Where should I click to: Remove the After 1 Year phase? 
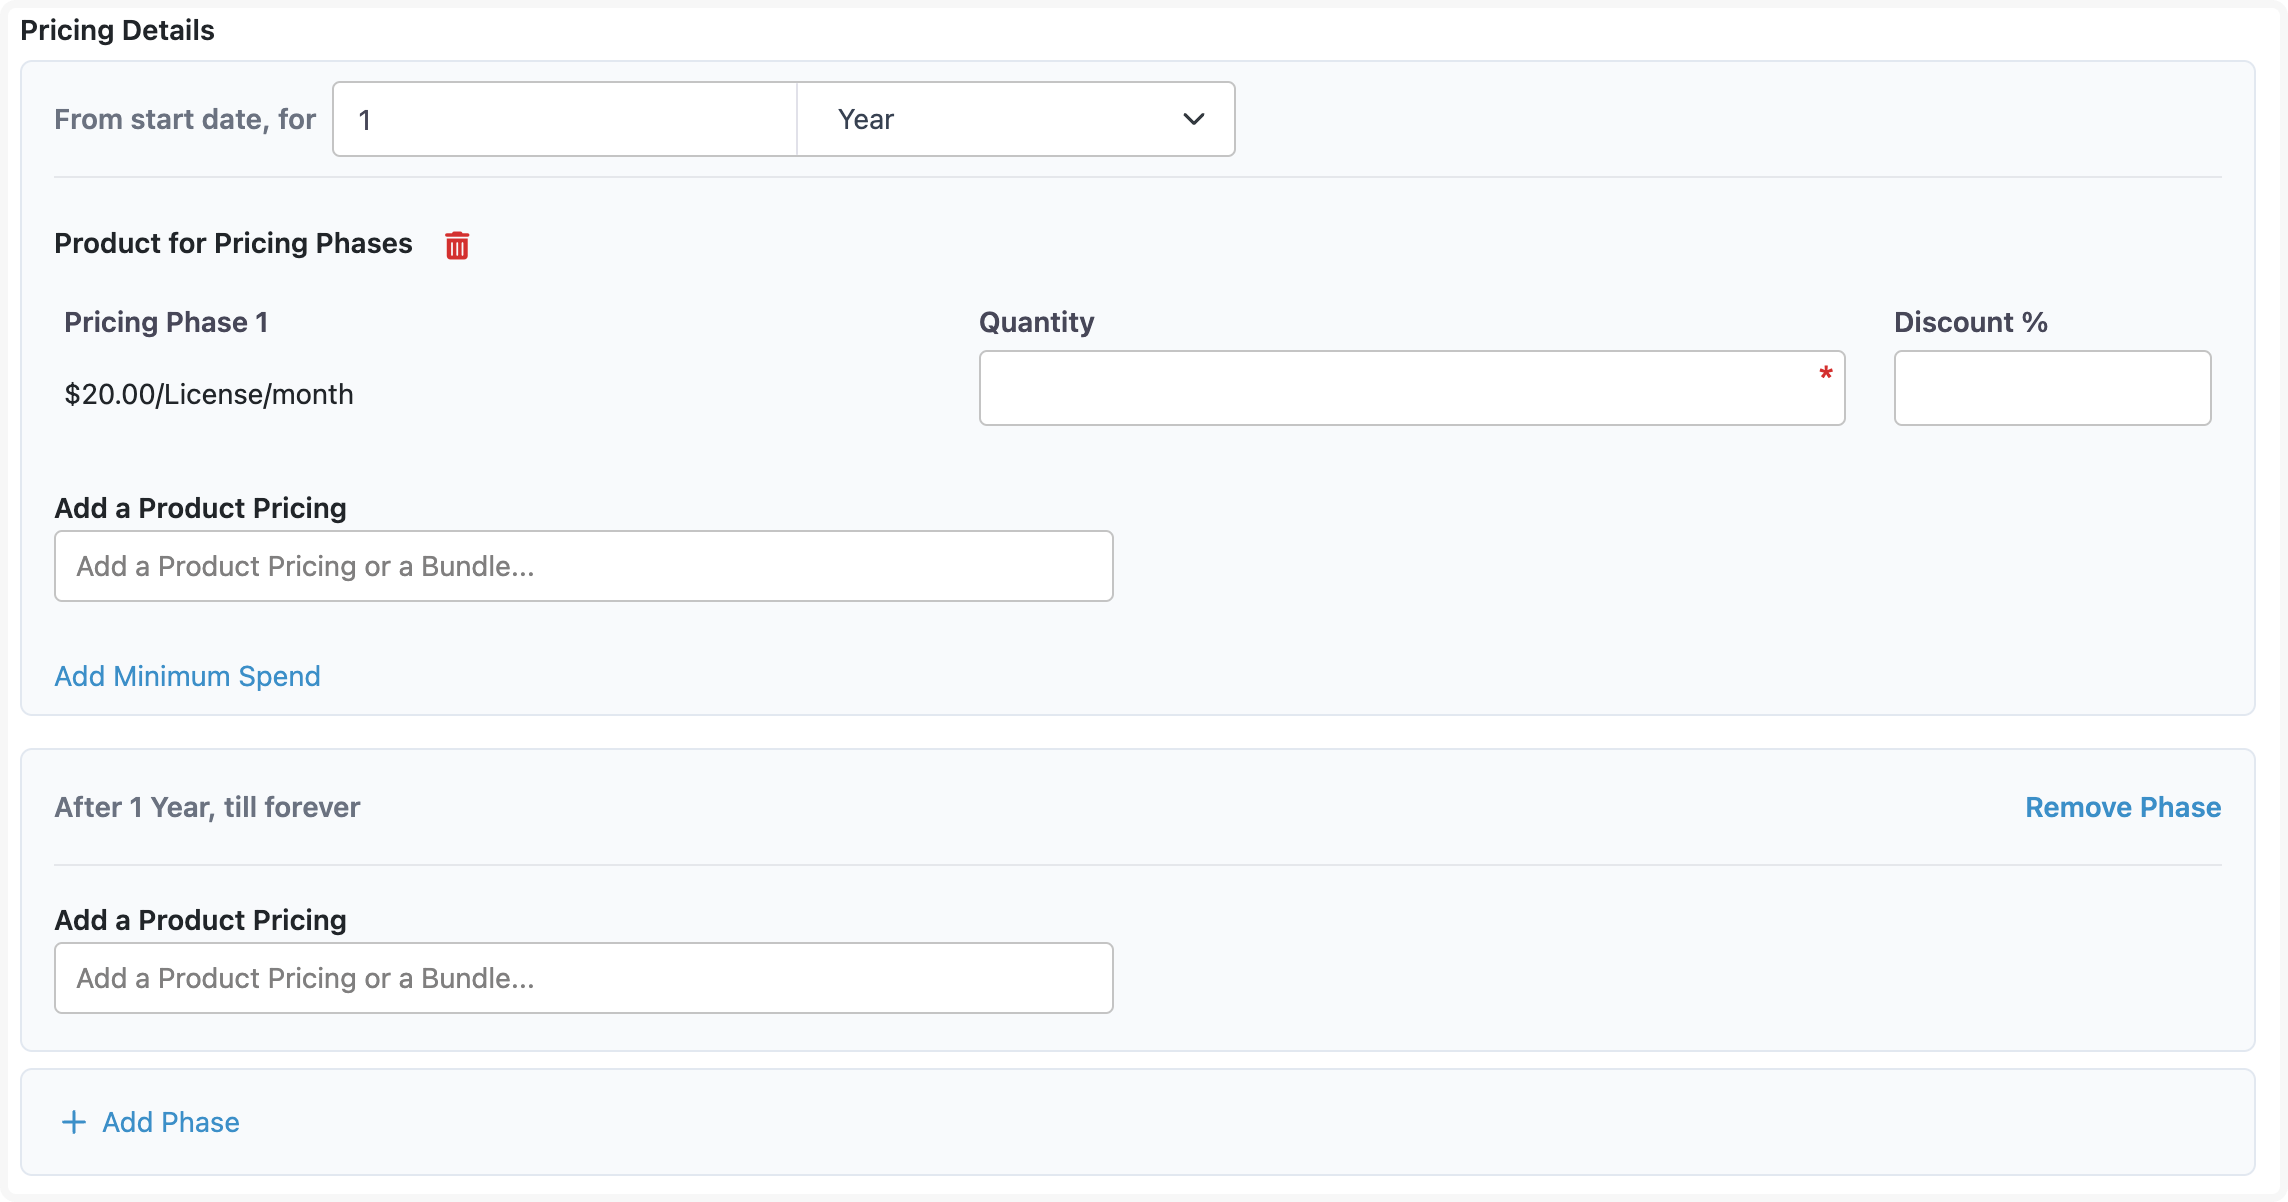[x=2122, y=807]
